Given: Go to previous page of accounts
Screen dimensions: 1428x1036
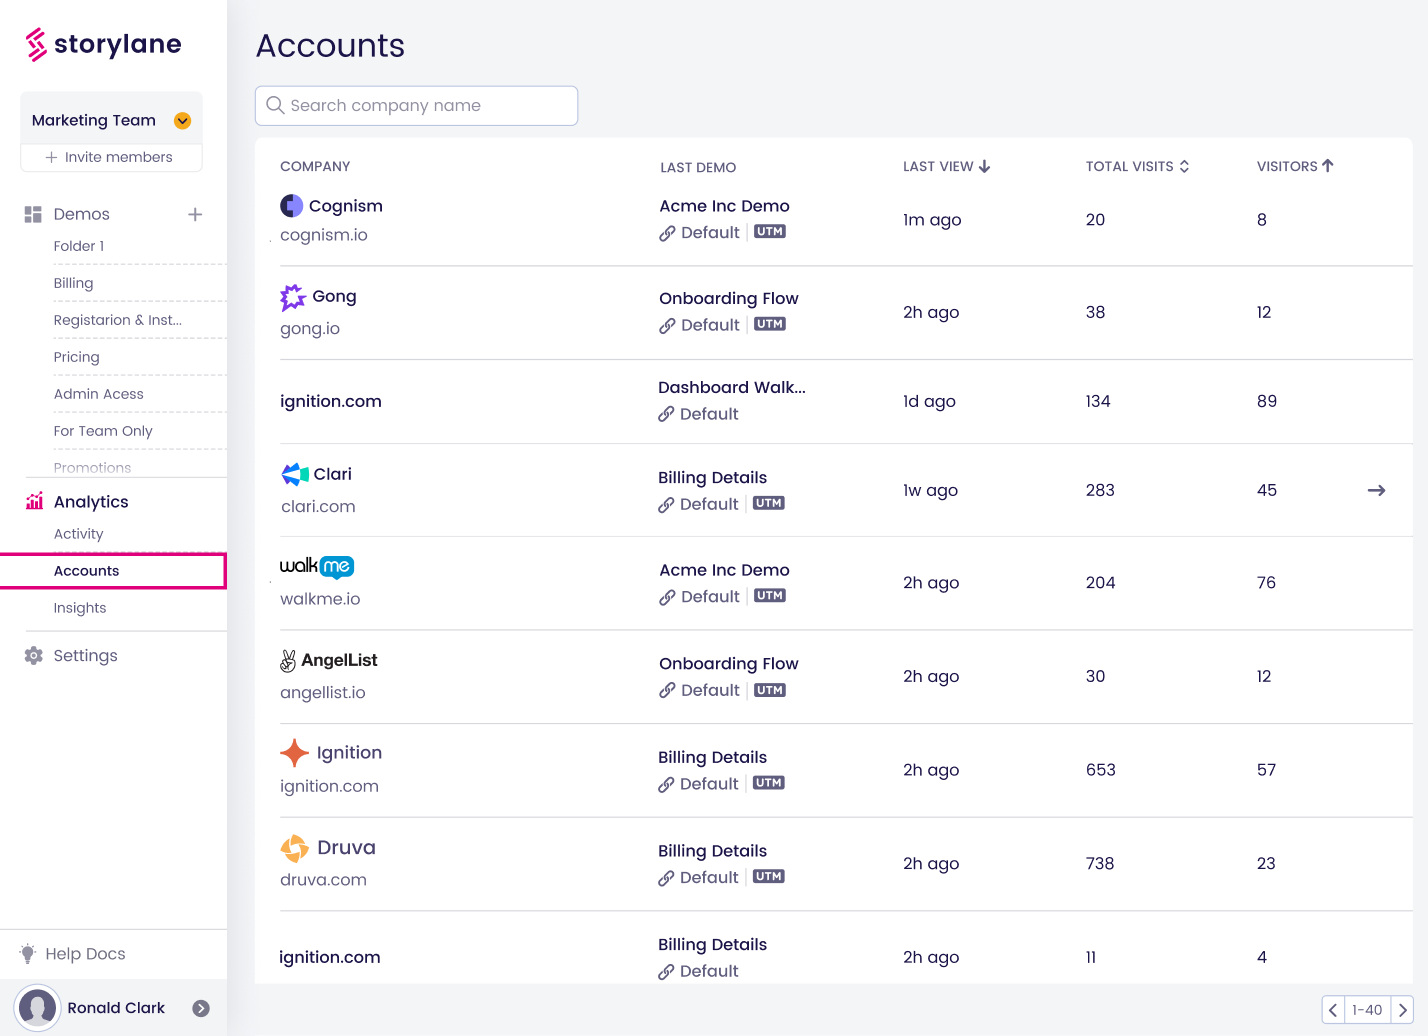Looking at the screenshot, I should click(1333, 1010).
